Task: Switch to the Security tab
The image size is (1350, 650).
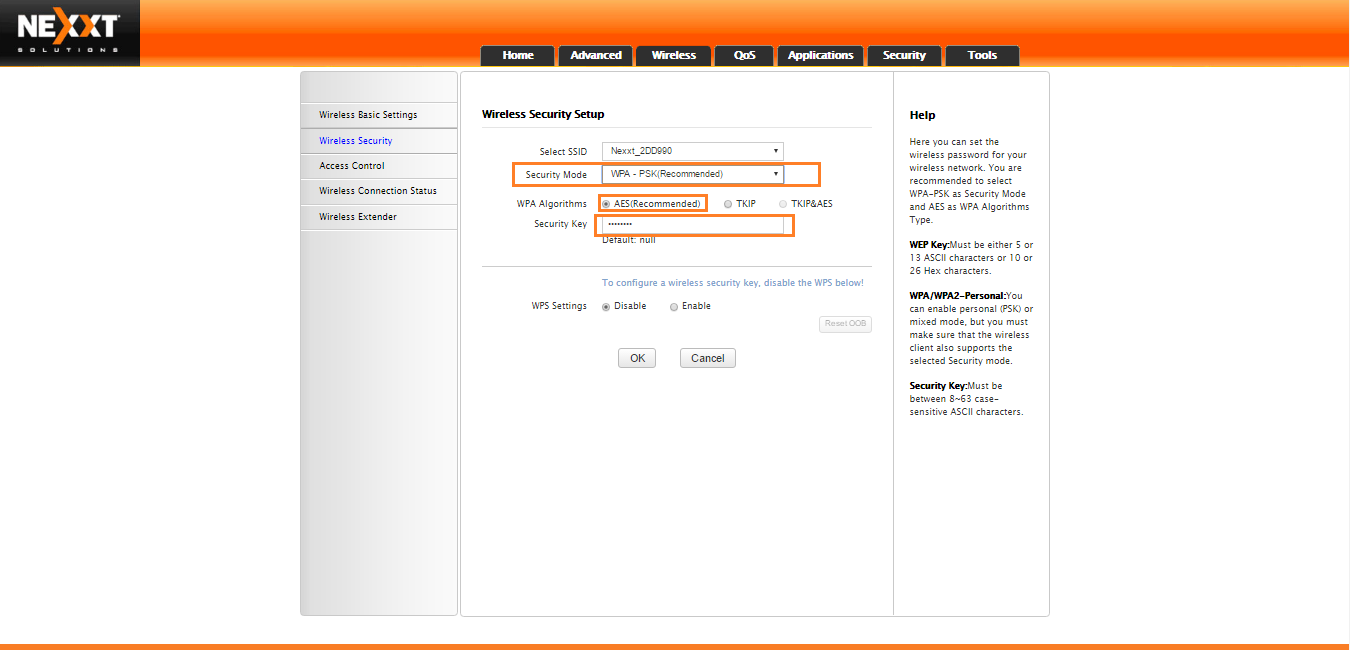Action: [x=904, y=56]
